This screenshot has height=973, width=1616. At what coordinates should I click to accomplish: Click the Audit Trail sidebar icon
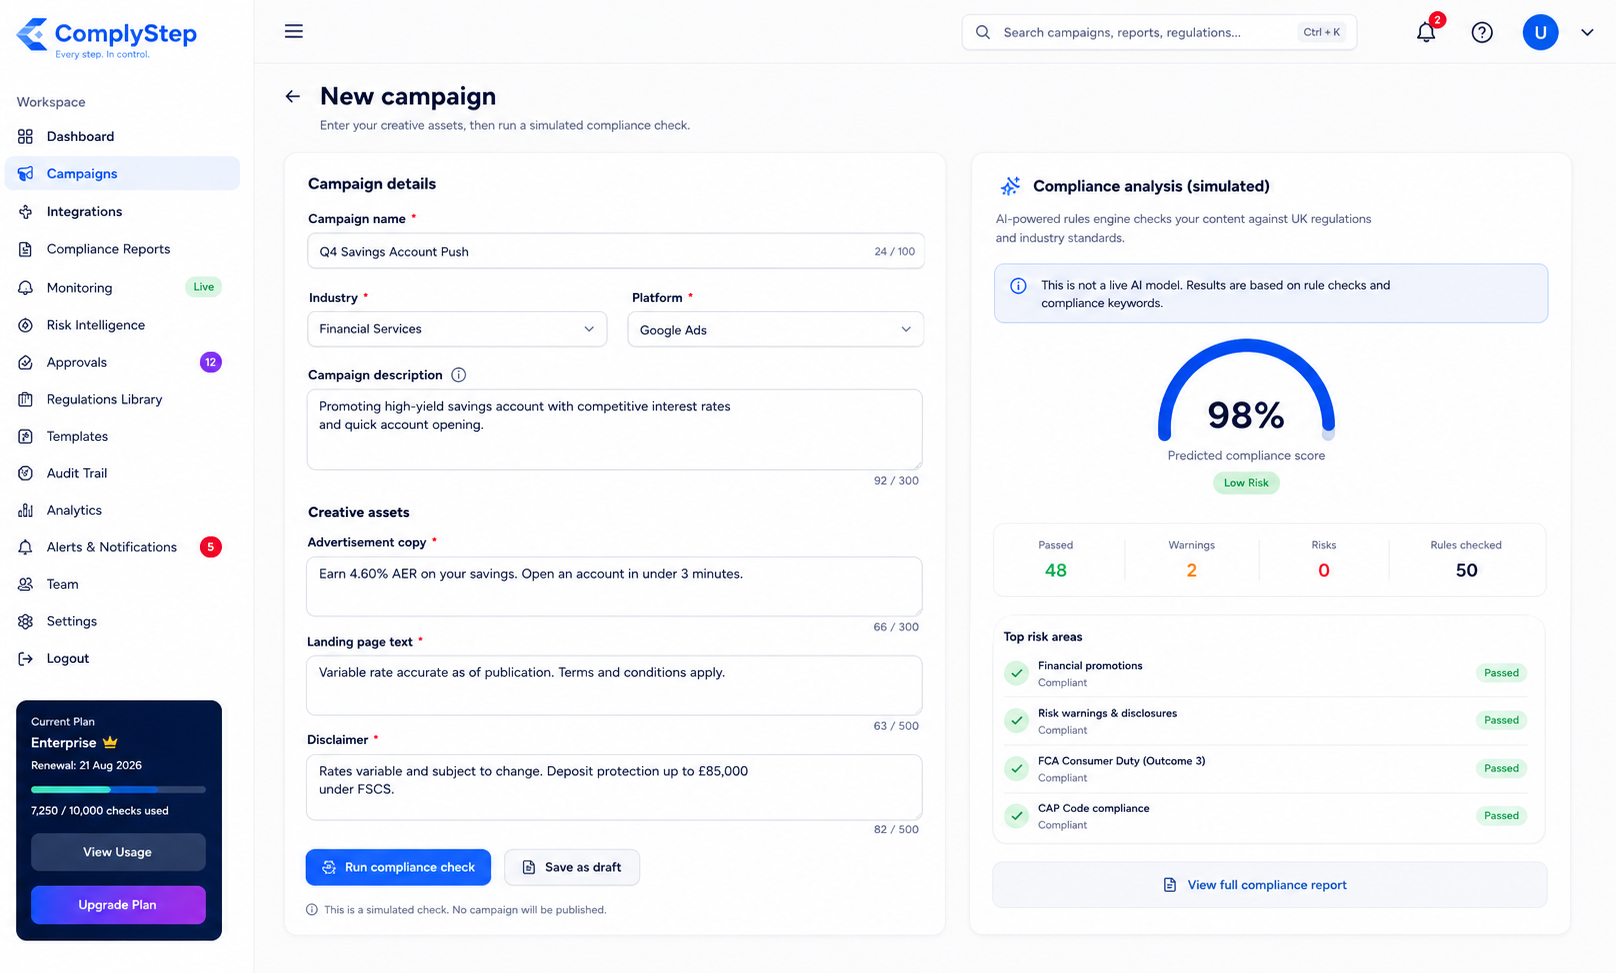[x=26, y=473]
